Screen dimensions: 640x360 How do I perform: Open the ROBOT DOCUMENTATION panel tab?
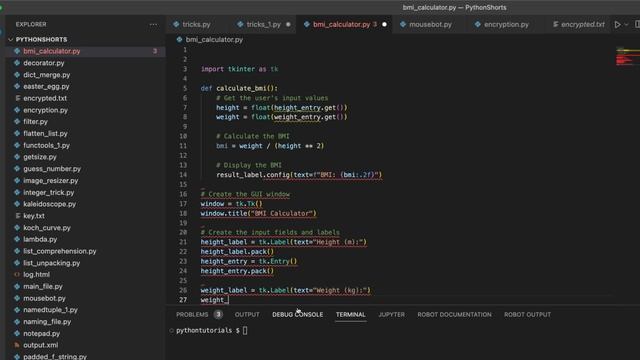454,315
